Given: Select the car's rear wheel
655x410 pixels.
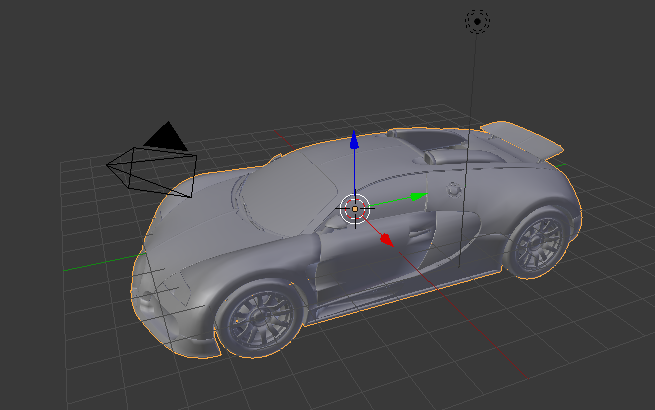Looking at the screenshot, I should point(537,244).
